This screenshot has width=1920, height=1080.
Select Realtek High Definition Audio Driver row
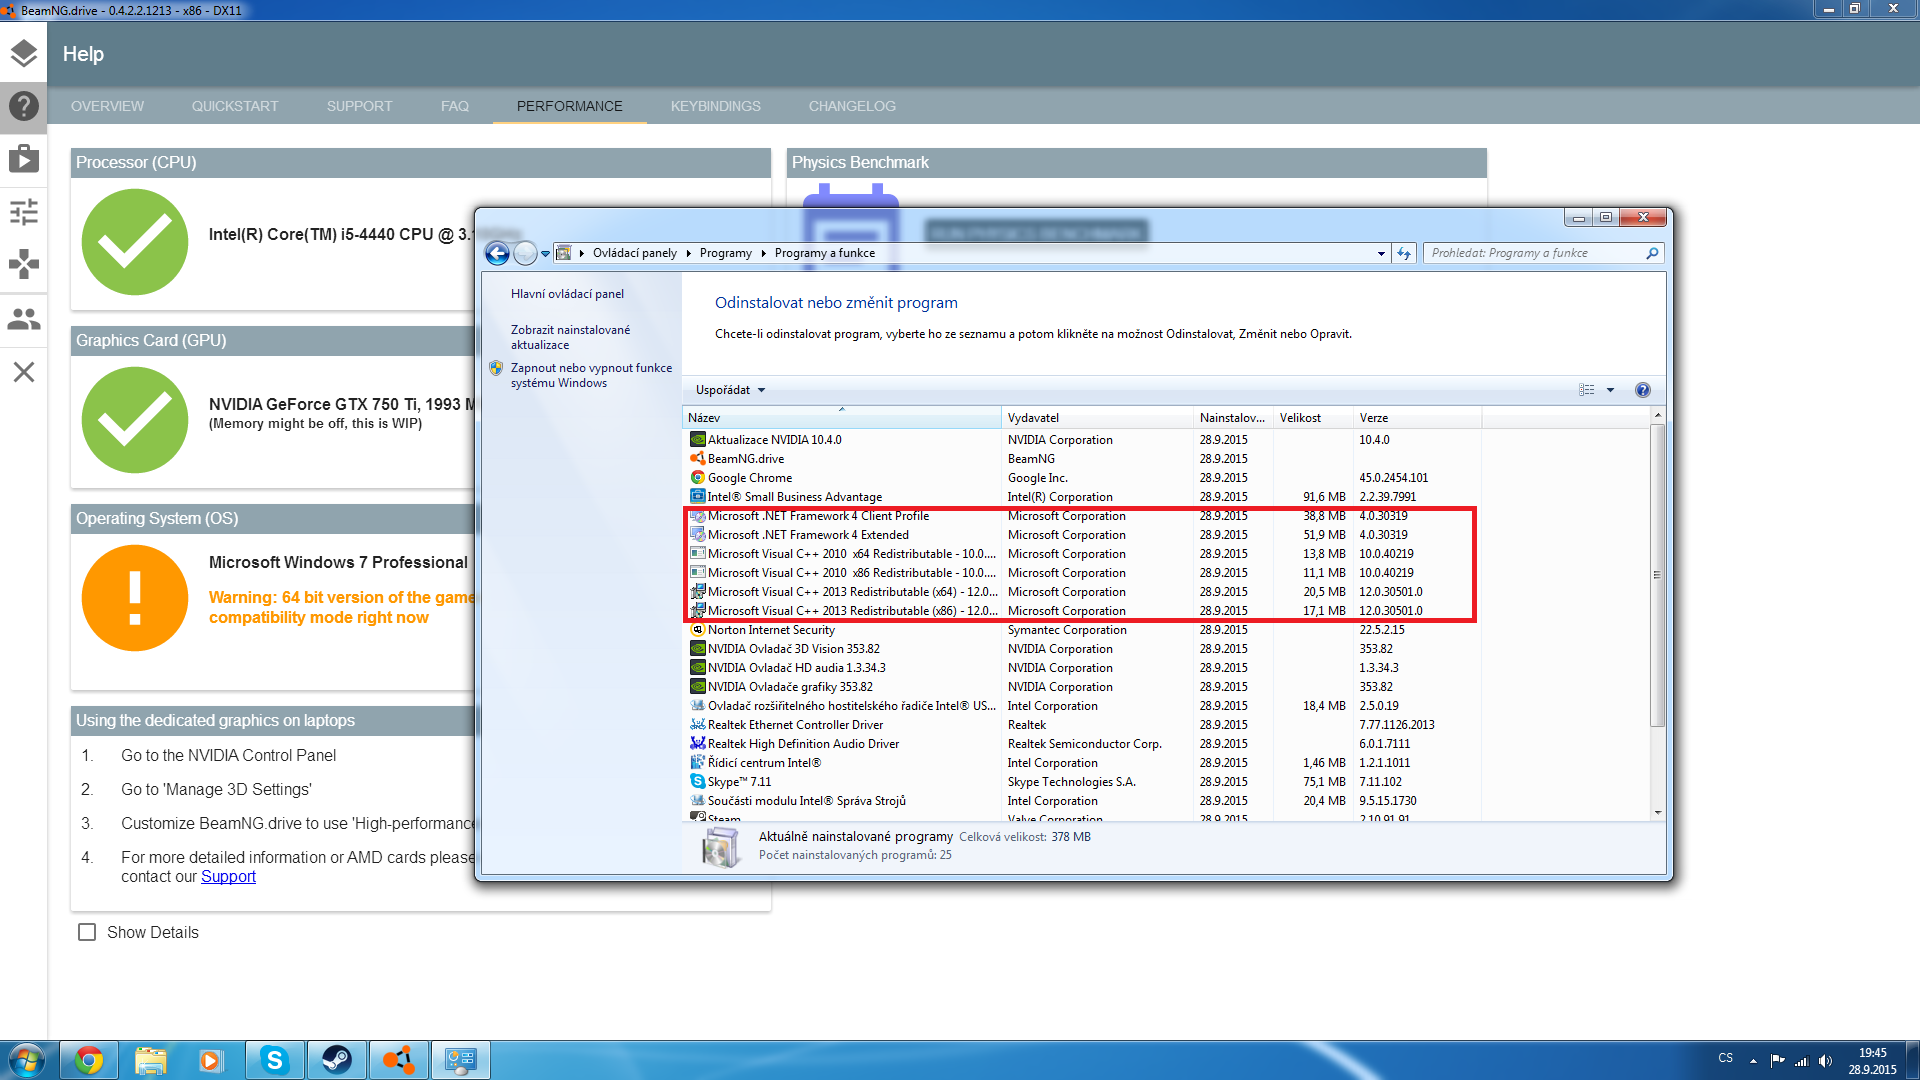(1083, 744)
